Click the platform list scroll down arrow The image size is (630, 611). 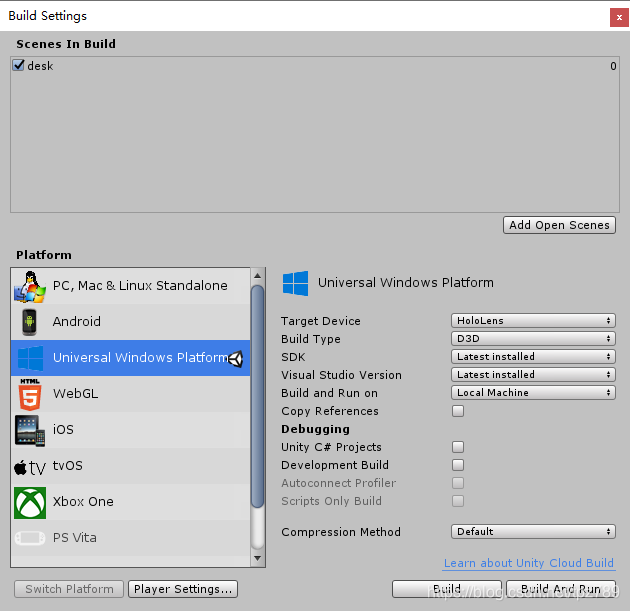point(258,558)
